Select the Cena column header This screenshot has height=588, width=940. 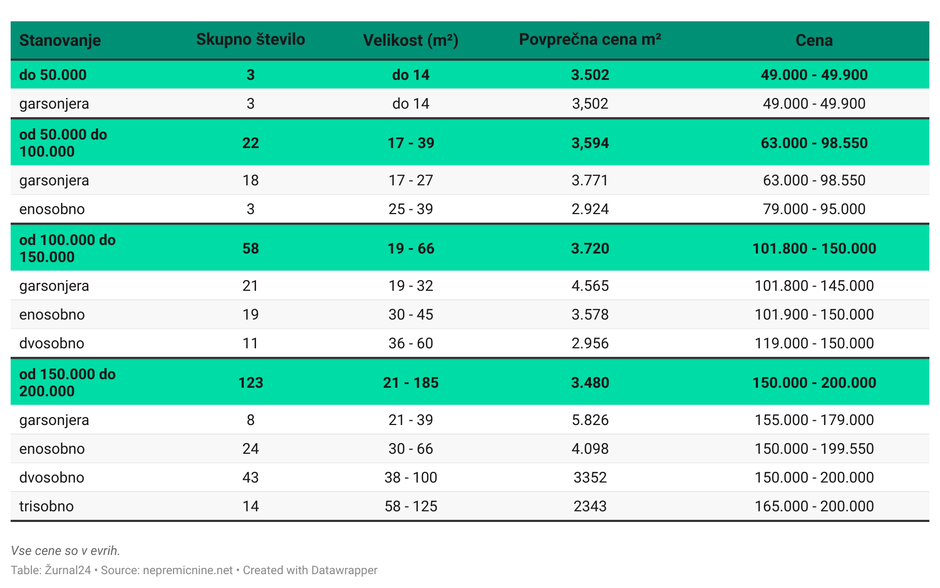click(x=814, y=41)
